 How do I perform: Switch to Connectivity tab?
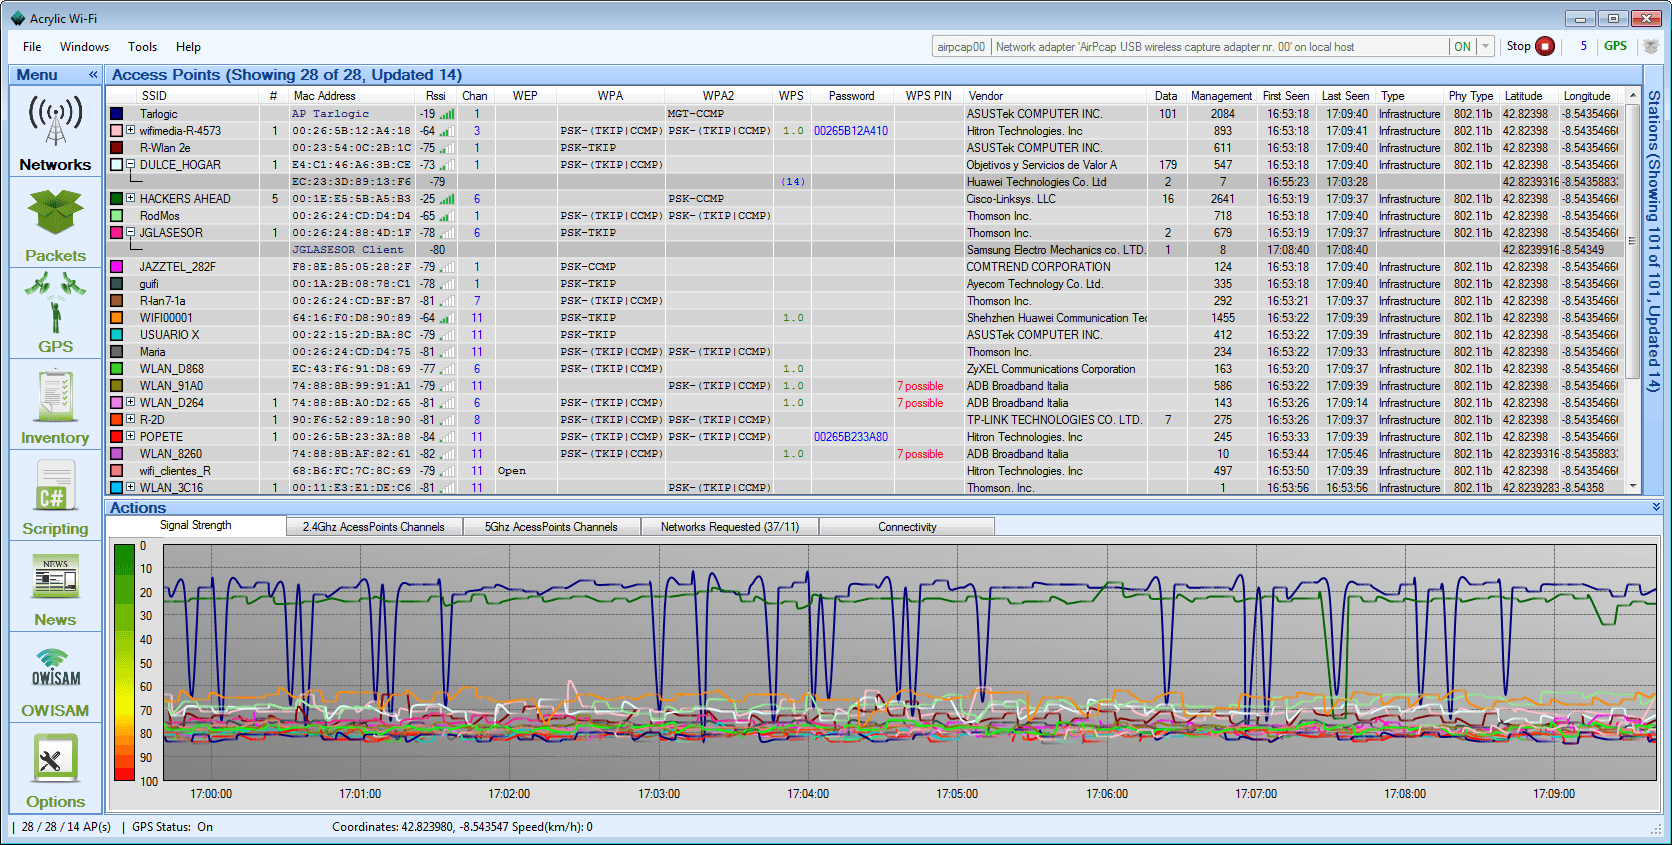click(x=907, y=527)
